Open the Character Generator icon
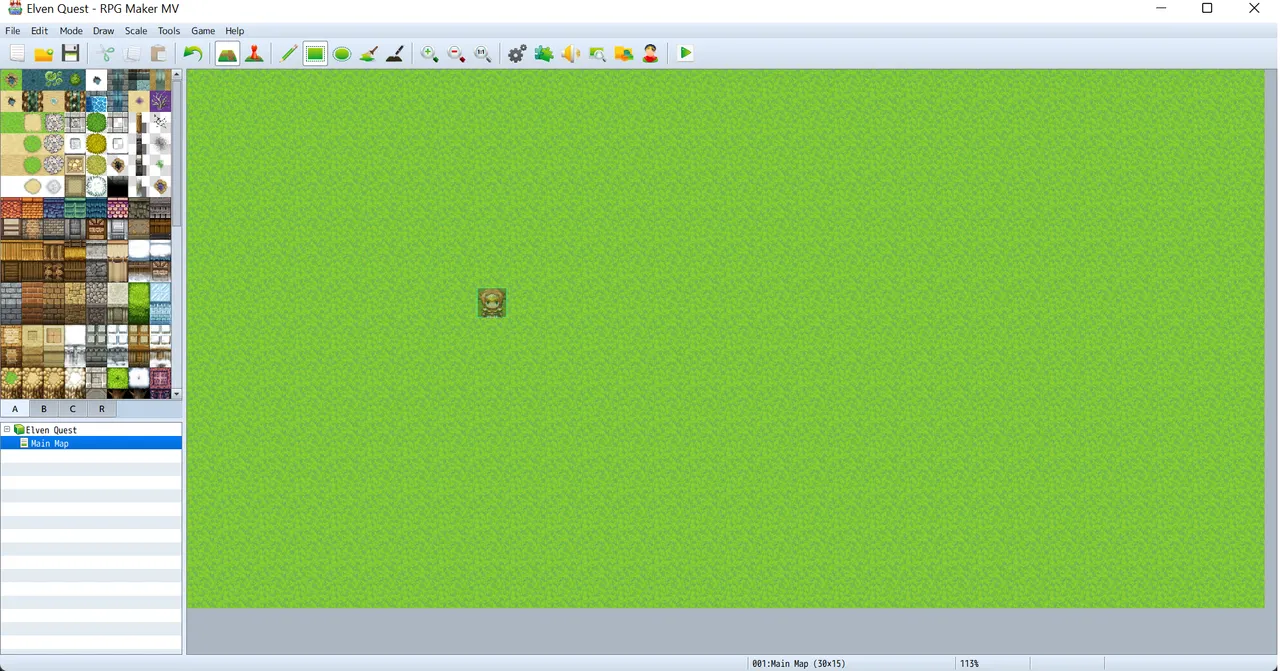The image size is (1280, 671). (x=651, y=54)
